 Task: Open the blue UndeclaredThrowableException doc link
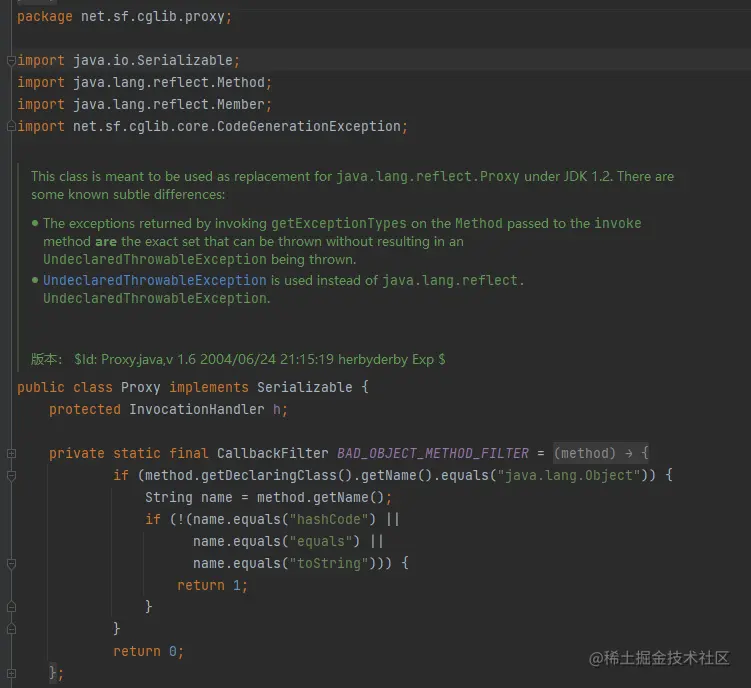coord(155,280)
